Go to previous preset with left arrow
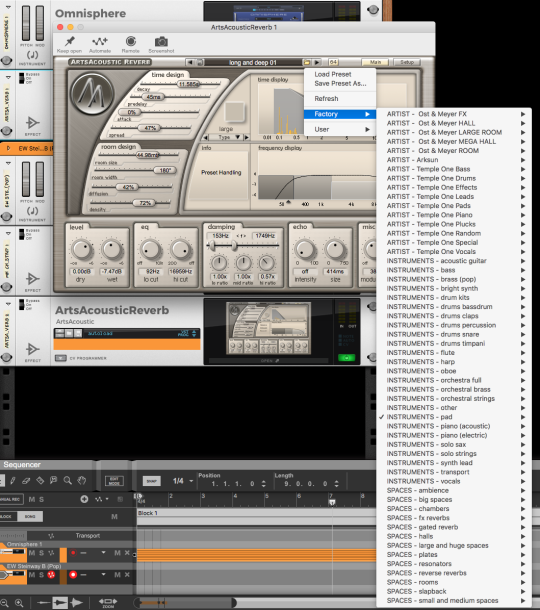Viewport: 540px width, 610px height. pyautogui.click(x=190, y=62)
